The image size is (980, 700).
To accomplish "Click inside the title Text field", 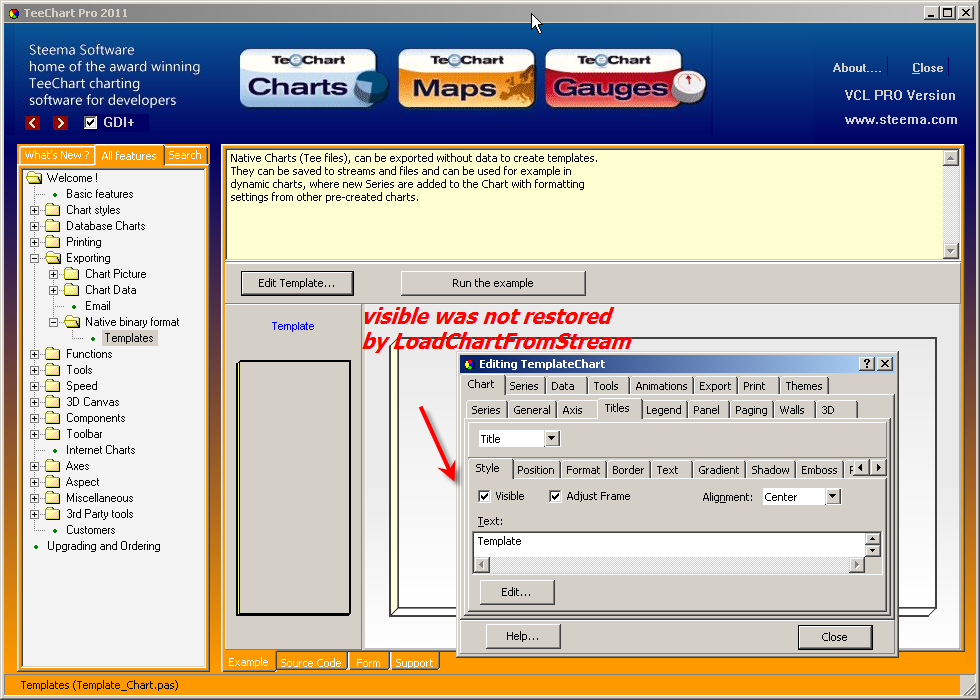I will (x=669, y=544).
